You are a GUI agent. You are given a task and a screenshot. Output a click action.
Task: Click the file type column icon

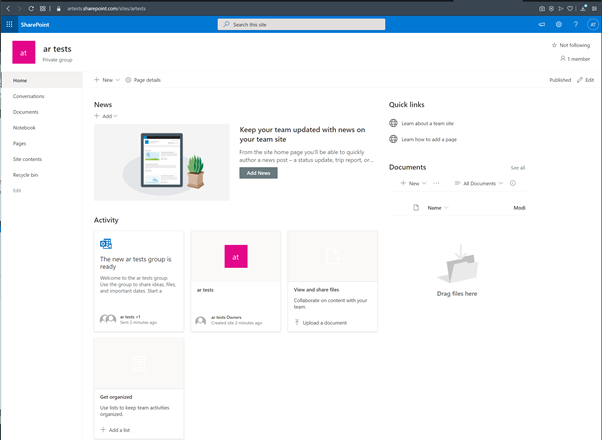click(x=416, y=208)
